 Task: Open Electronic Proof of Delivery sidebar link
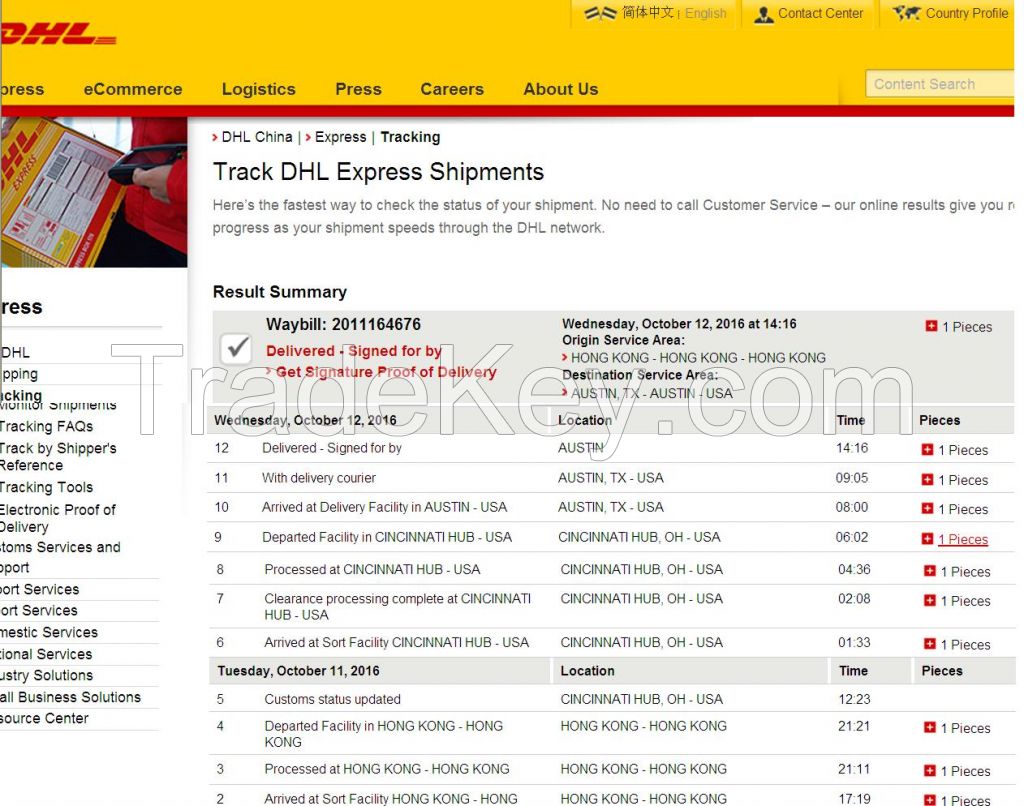click(x=57, y=518)
